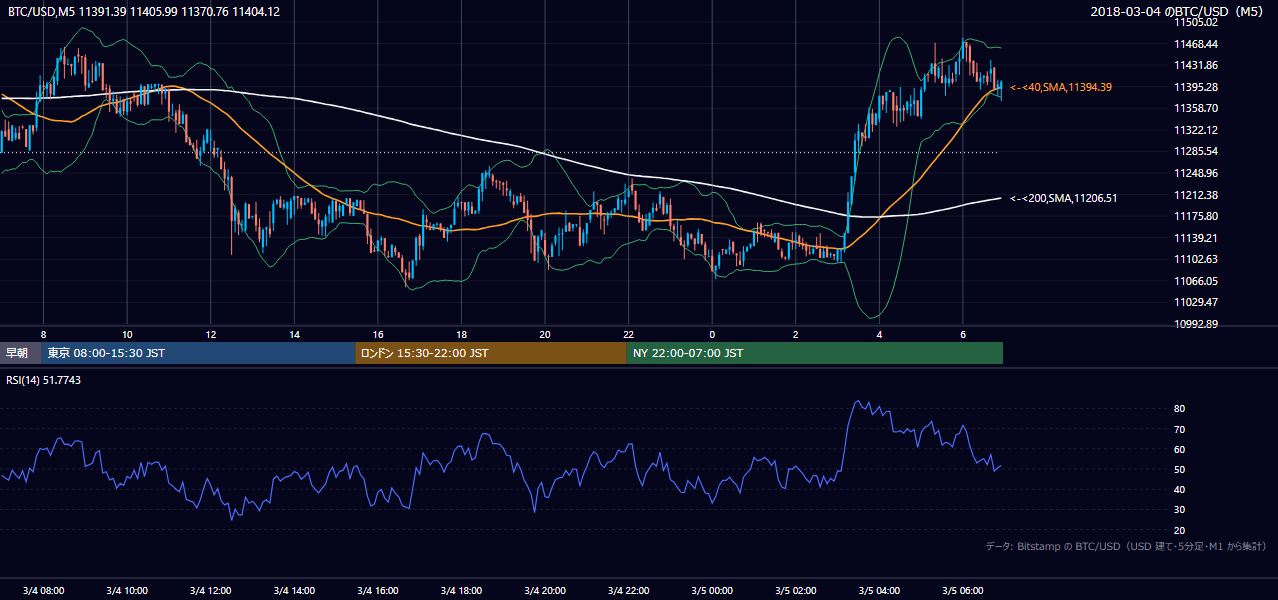Viewport: 1278px width, 600px height.
Task: Click hour label 14 under price chart
Action: click(294, 334)
